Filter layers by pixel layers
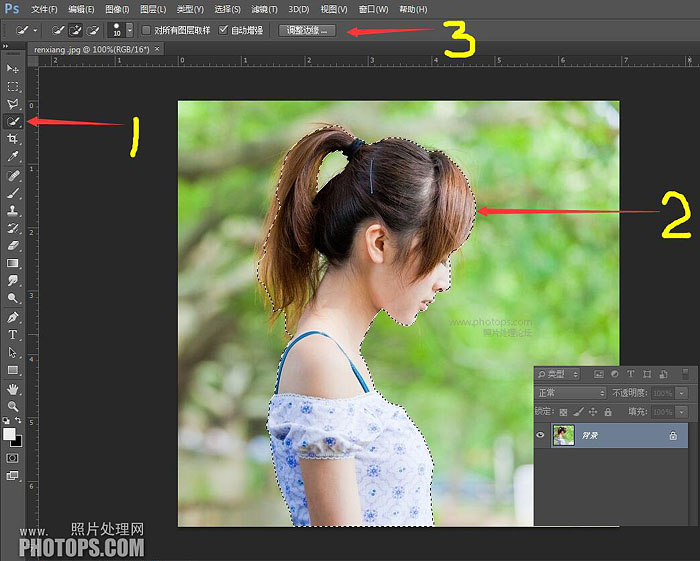 point(599,374)
